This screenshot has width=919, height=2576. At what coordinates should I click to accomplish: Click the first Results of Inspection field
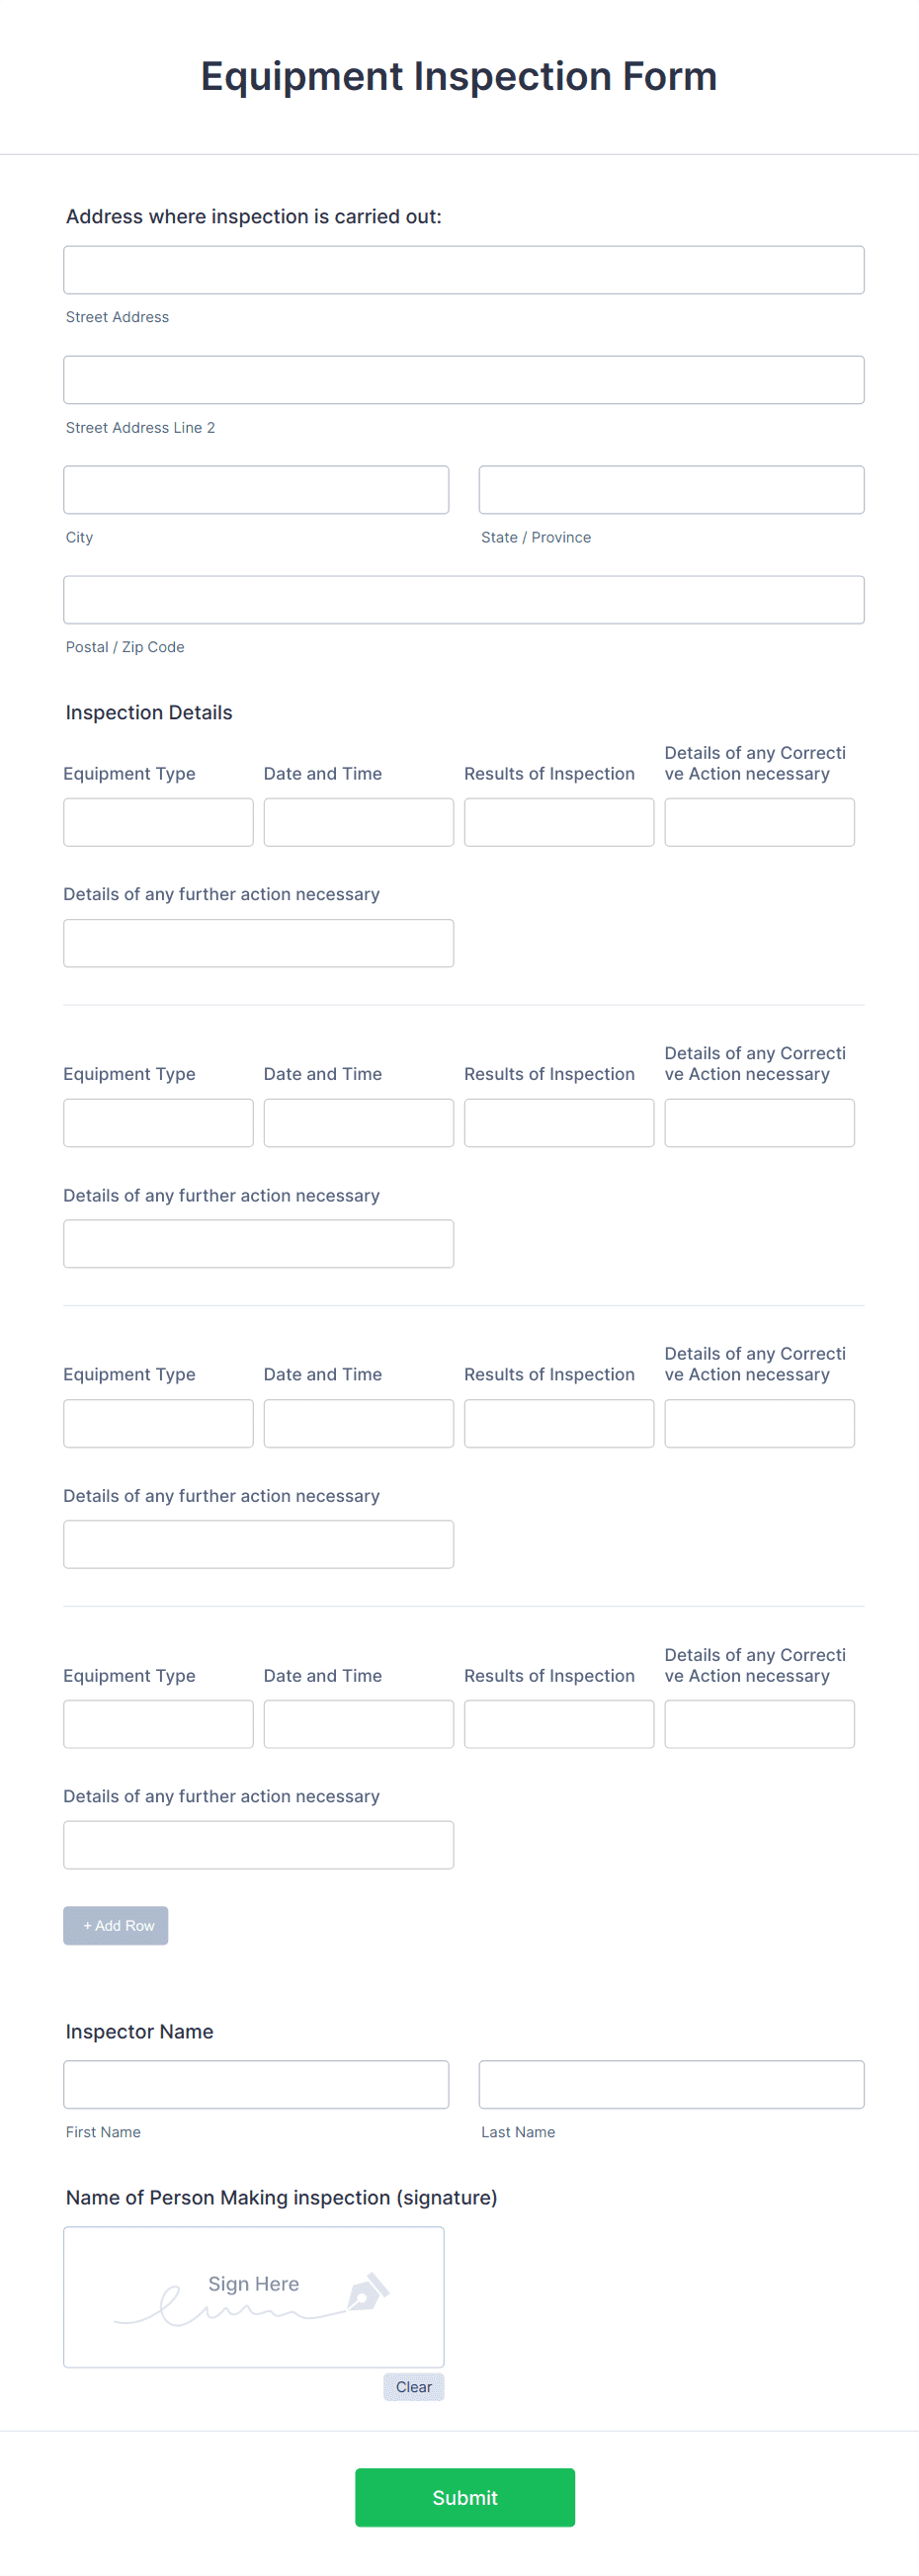point(558,821)
